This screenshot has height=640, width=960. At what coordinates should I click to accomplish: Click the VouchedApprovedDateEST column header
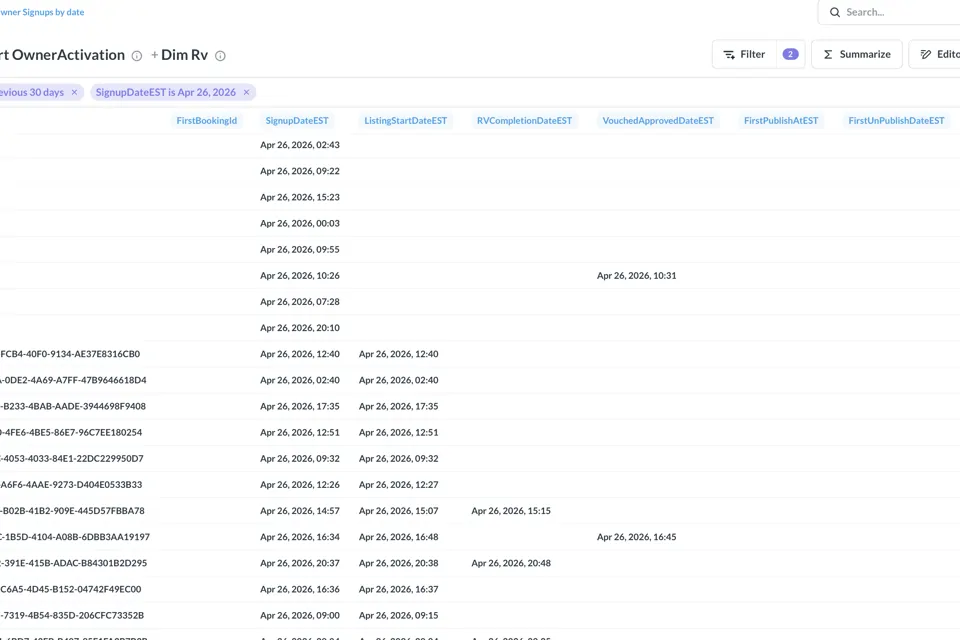click(658, 121)
